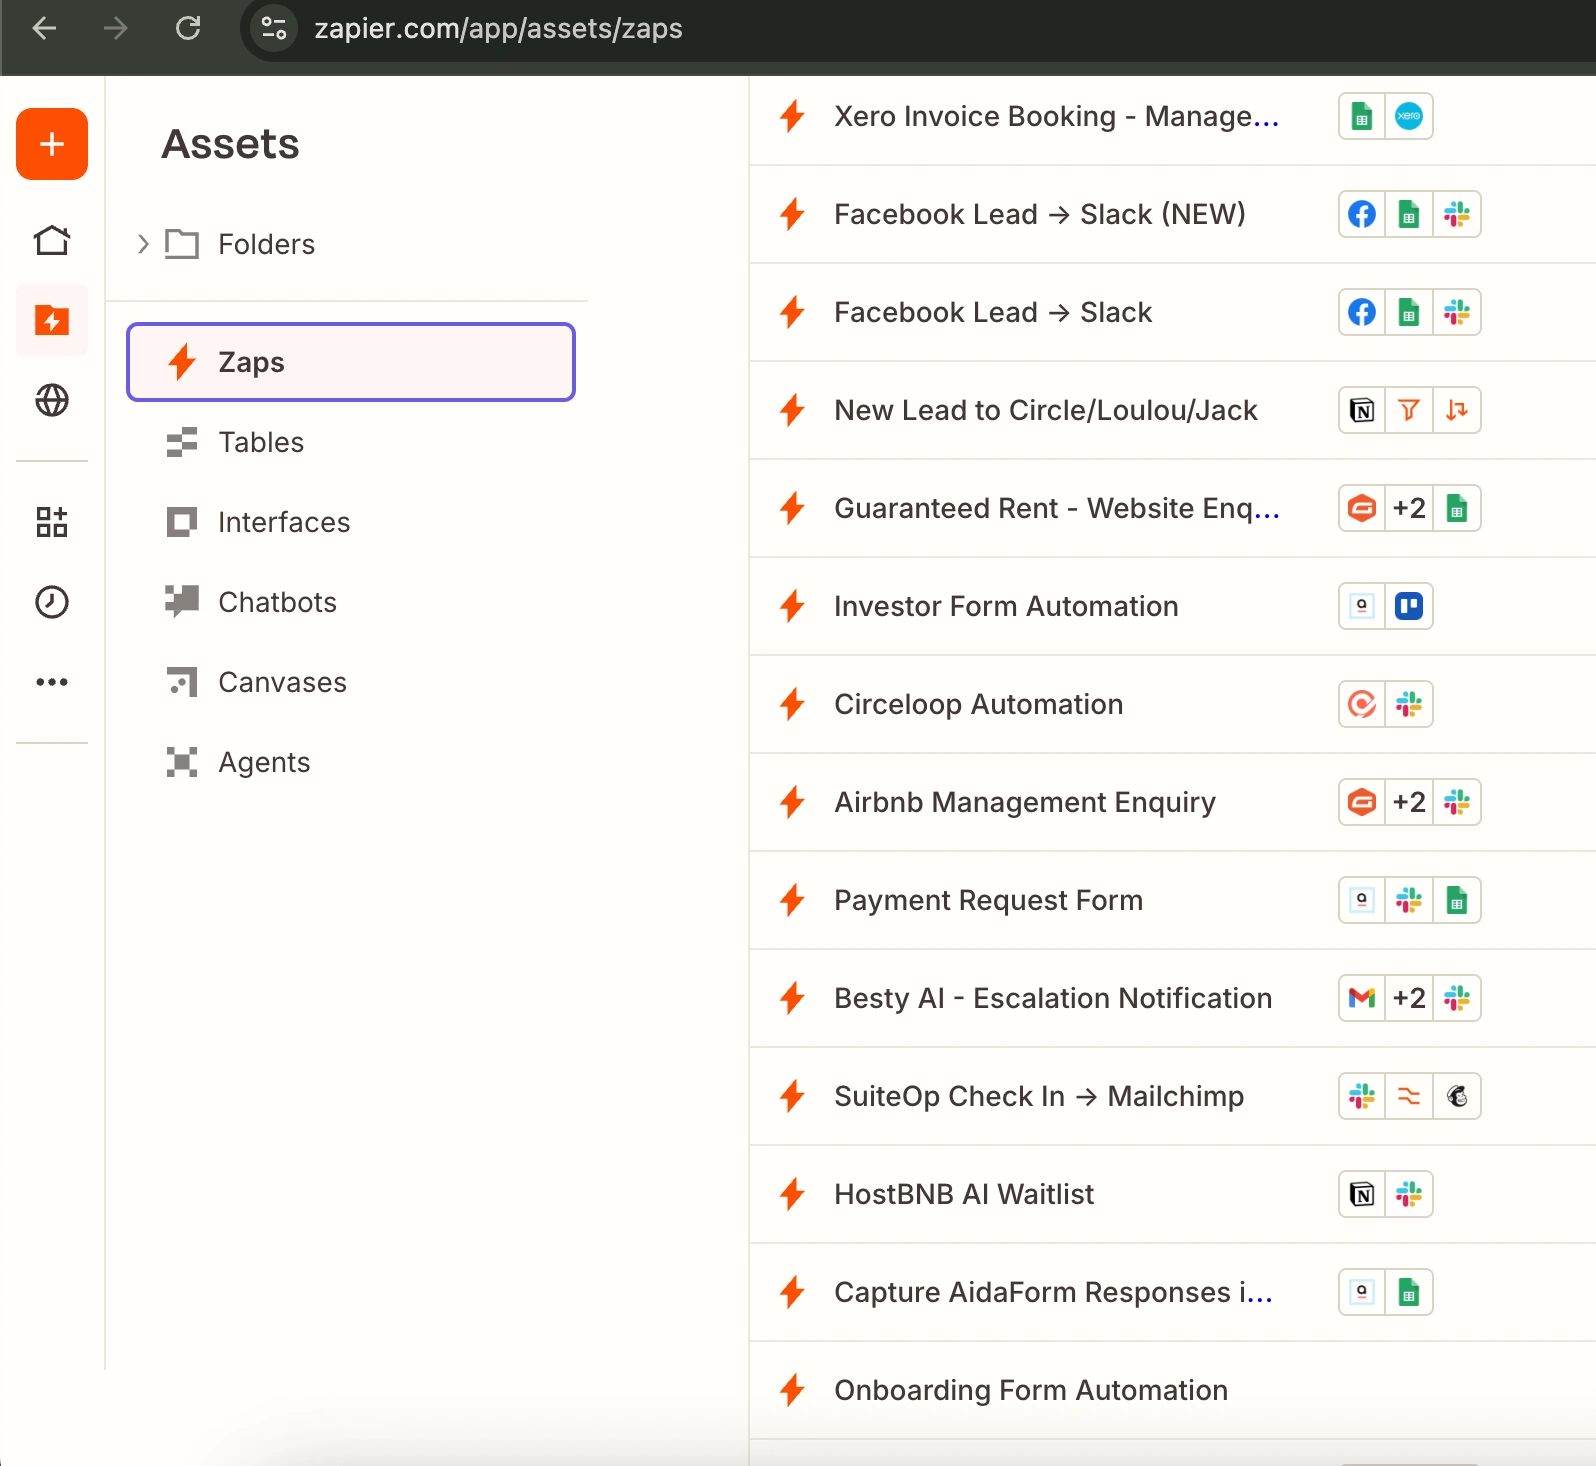Viewport: 1596px width, 1466px height.
Task: Open the globe Discover icon in sidebar
Action: [x=52, y=400]
